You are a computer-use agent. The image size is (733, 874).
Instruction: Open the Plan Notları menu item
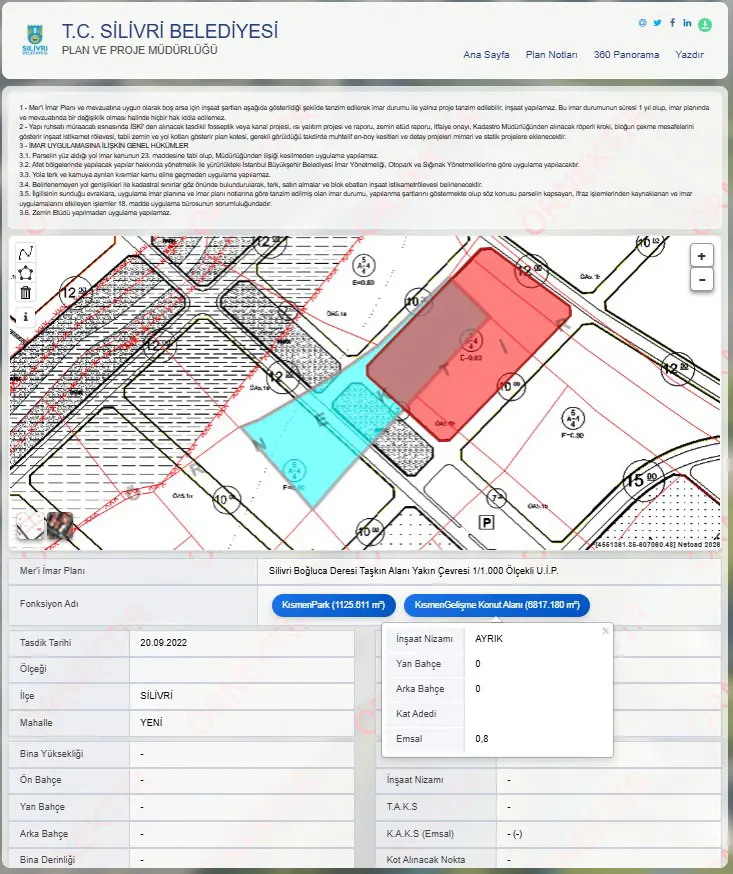pyautogui.click(x=551, y=55)
